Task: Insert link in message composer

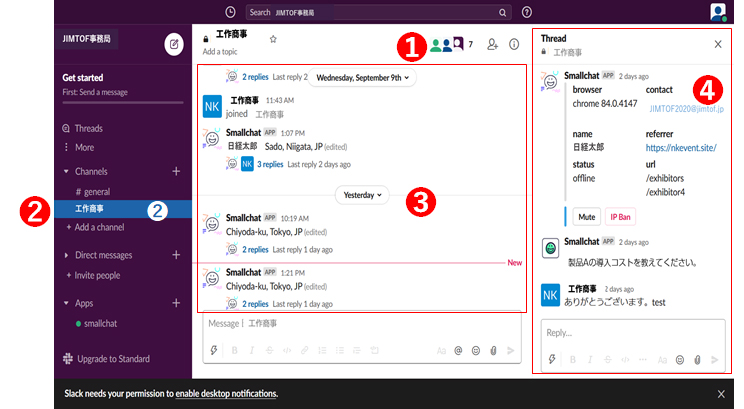Action: tap(305, 351)
